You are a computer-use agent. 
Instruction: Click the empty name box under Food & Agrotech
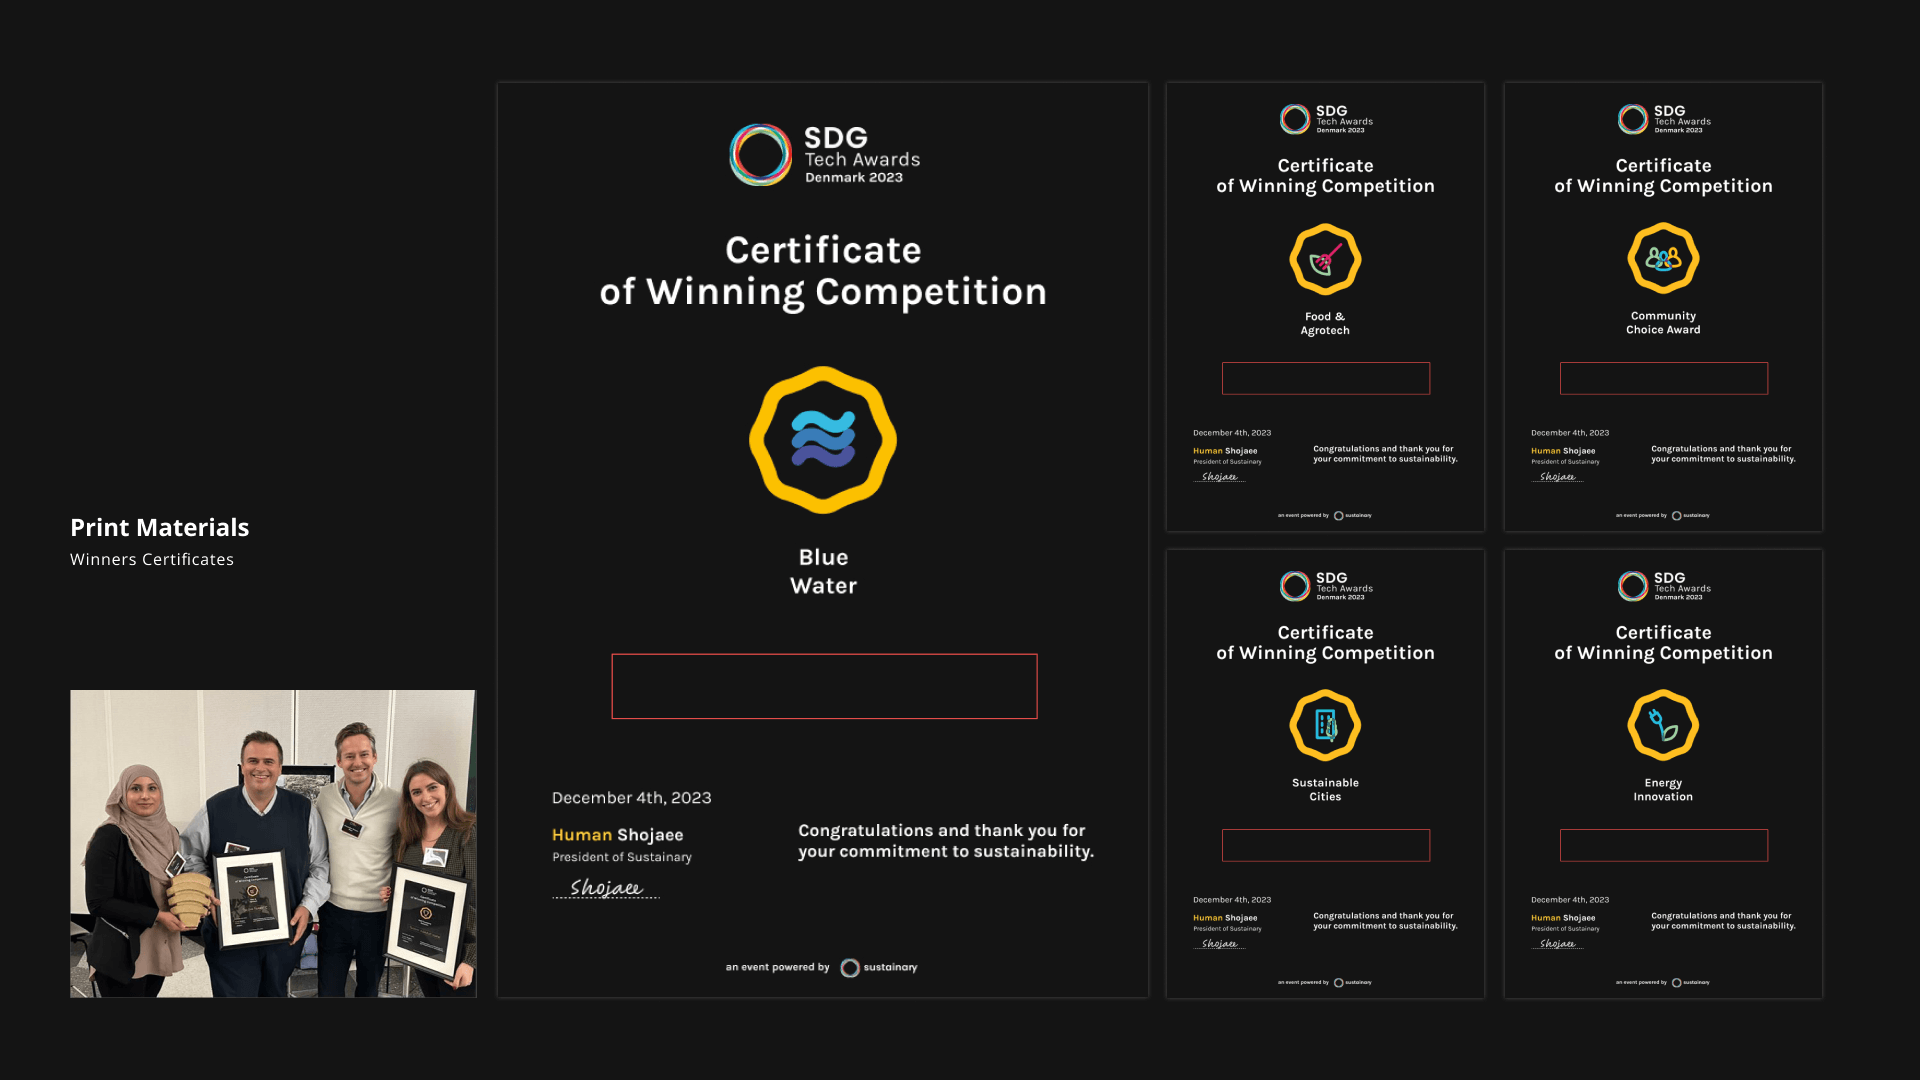coord(1325,378)
